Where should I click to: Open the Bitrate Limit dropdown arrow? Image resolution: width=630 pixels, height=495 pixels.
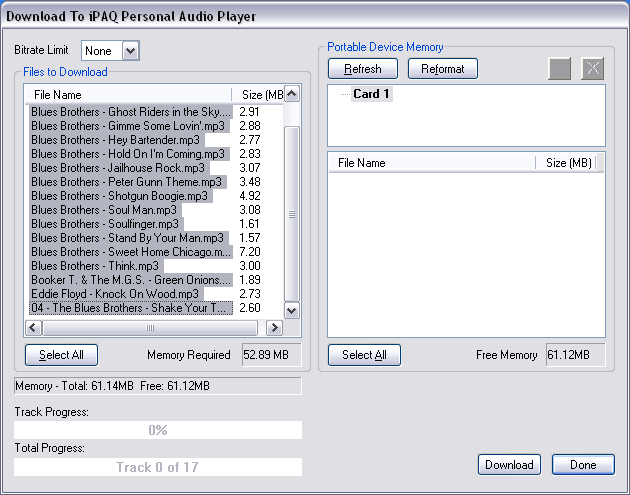tap(131, 51)
